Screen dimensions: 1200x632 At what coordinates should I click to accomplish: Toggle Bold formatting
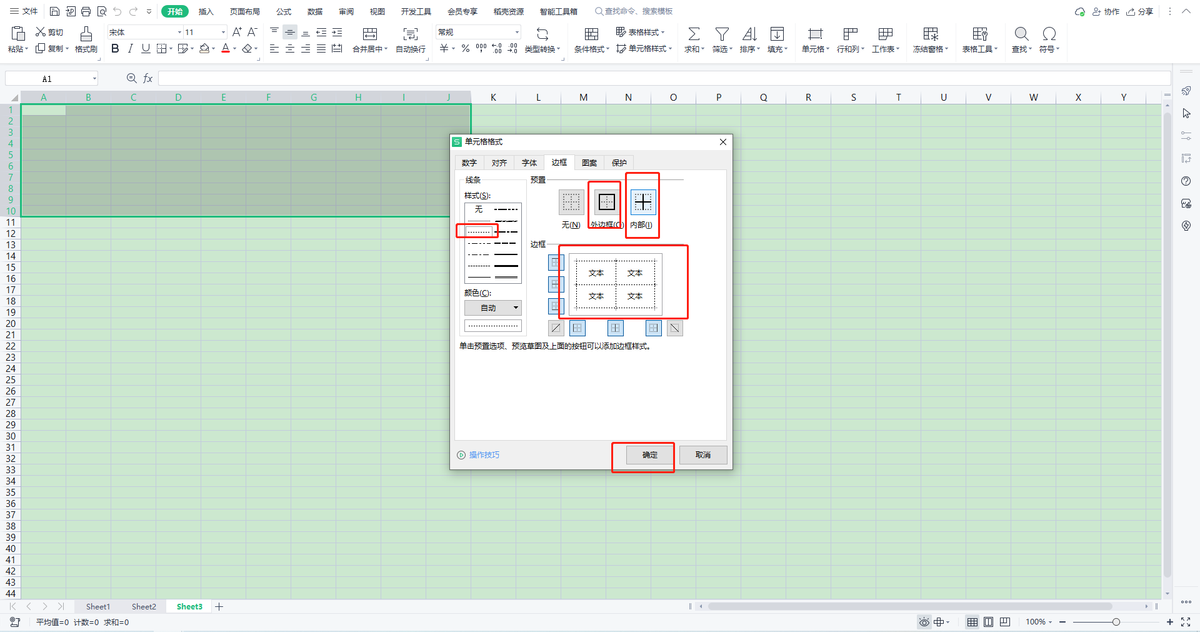point(115,48)
